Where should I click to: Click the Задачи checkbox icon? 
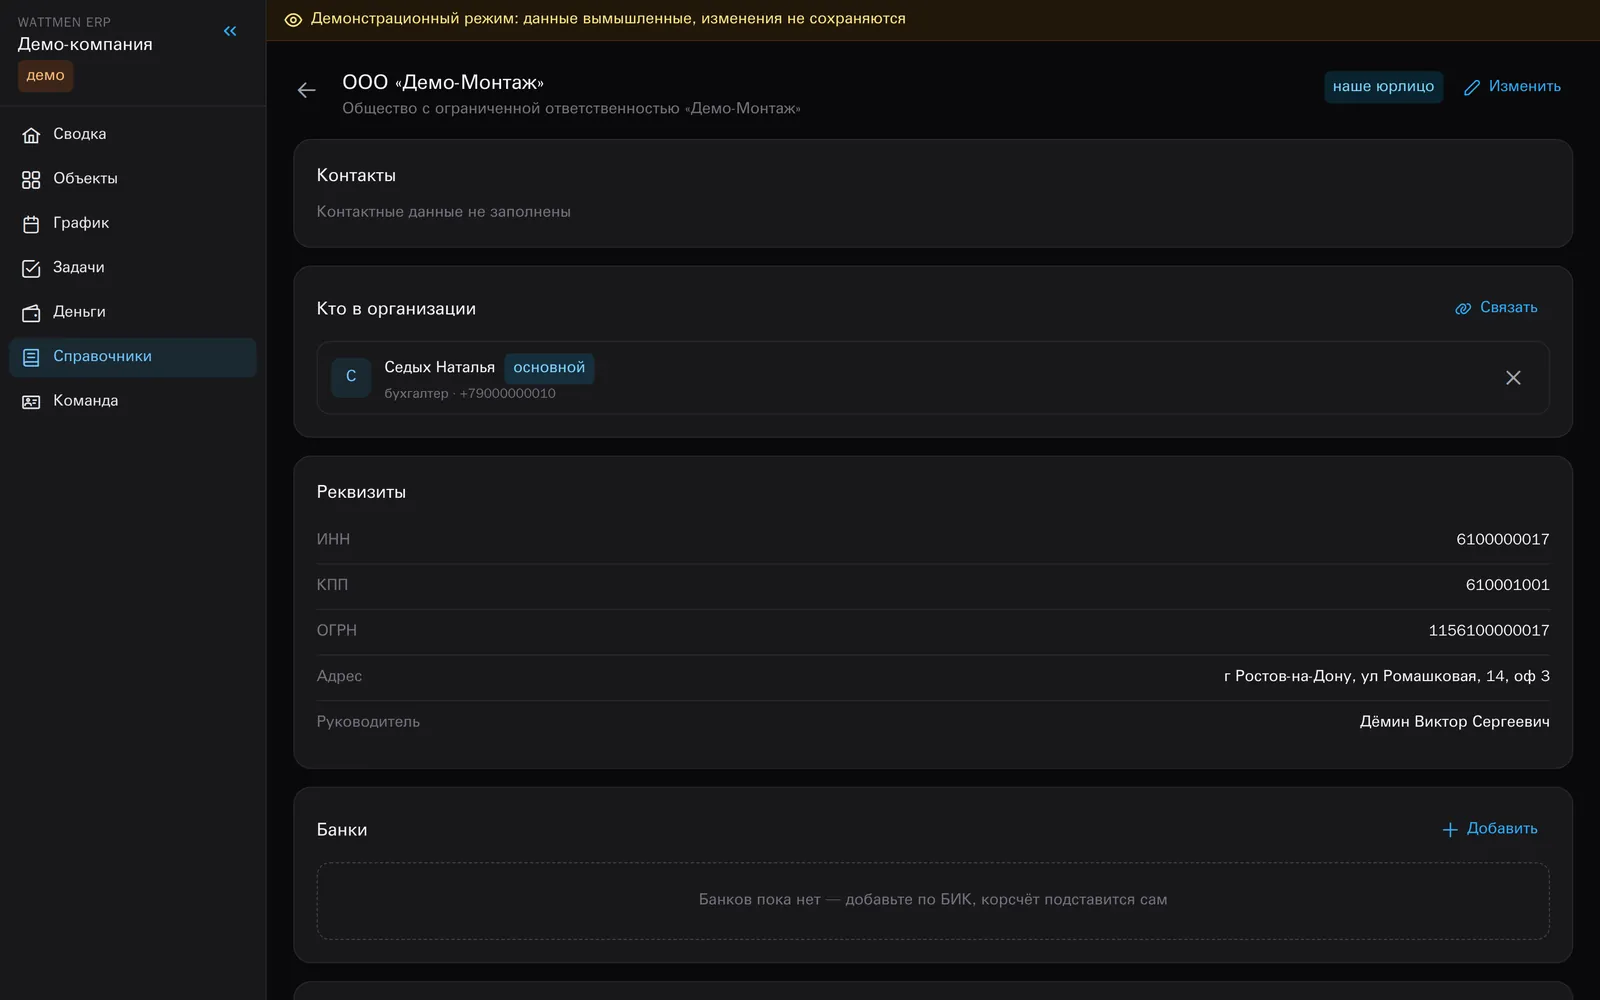(31, 268)
